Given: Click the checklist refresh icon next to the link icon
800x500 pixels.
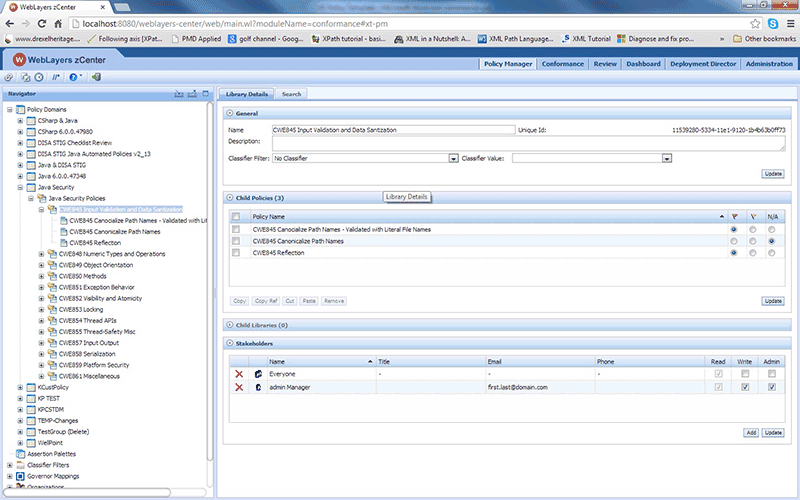Looking at the screenshot, I should point(26,77).
